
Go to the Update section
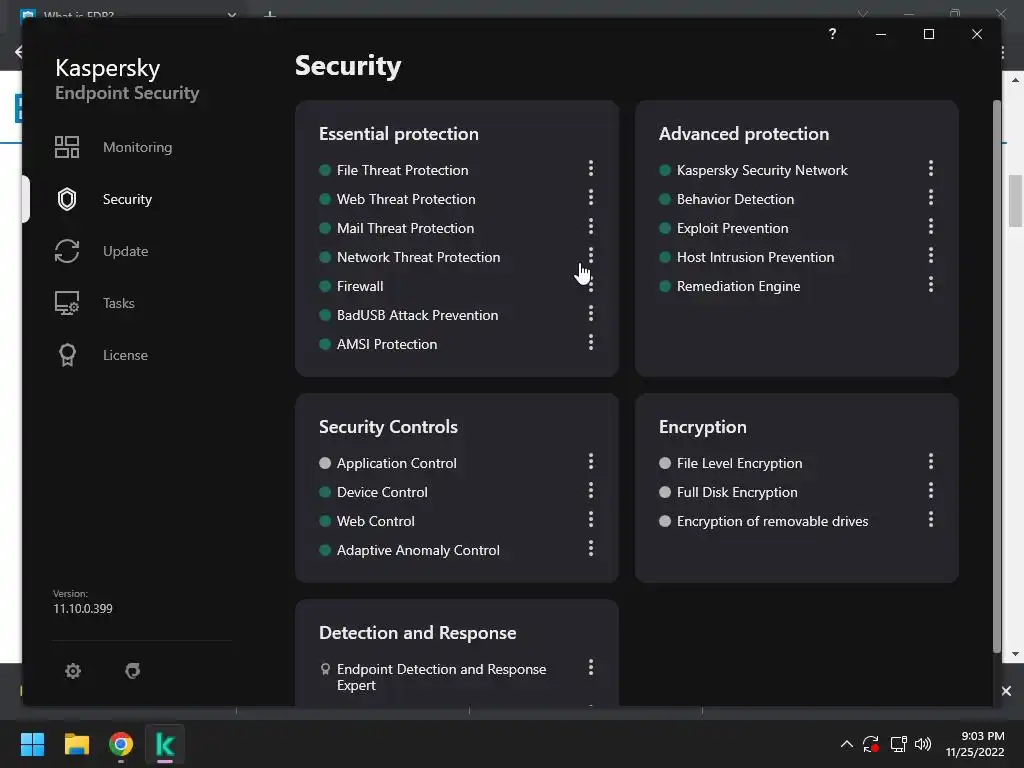pyautogui.click(x=125, y=251)
